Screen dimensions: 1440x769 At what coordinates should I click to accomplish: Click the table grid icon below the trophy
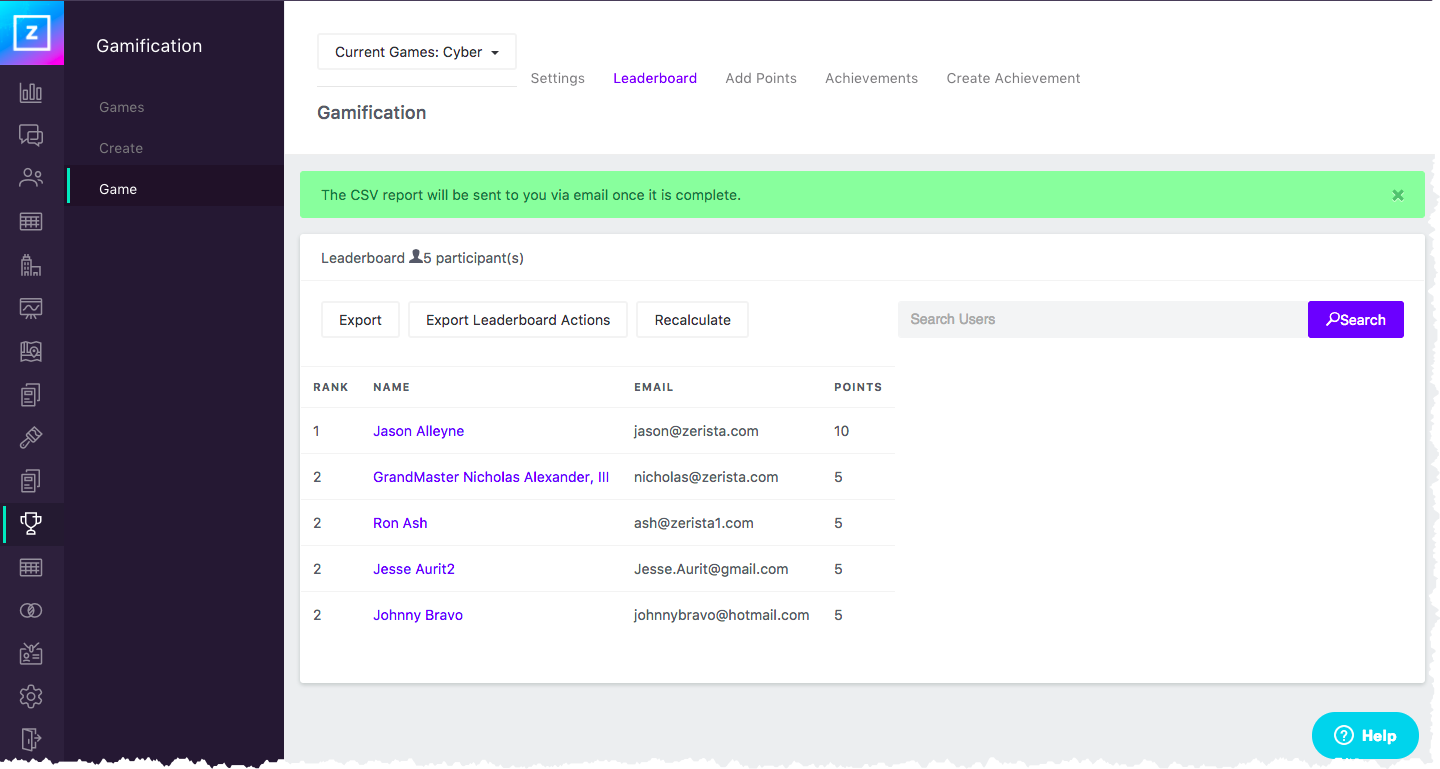[x=31, y=567]
